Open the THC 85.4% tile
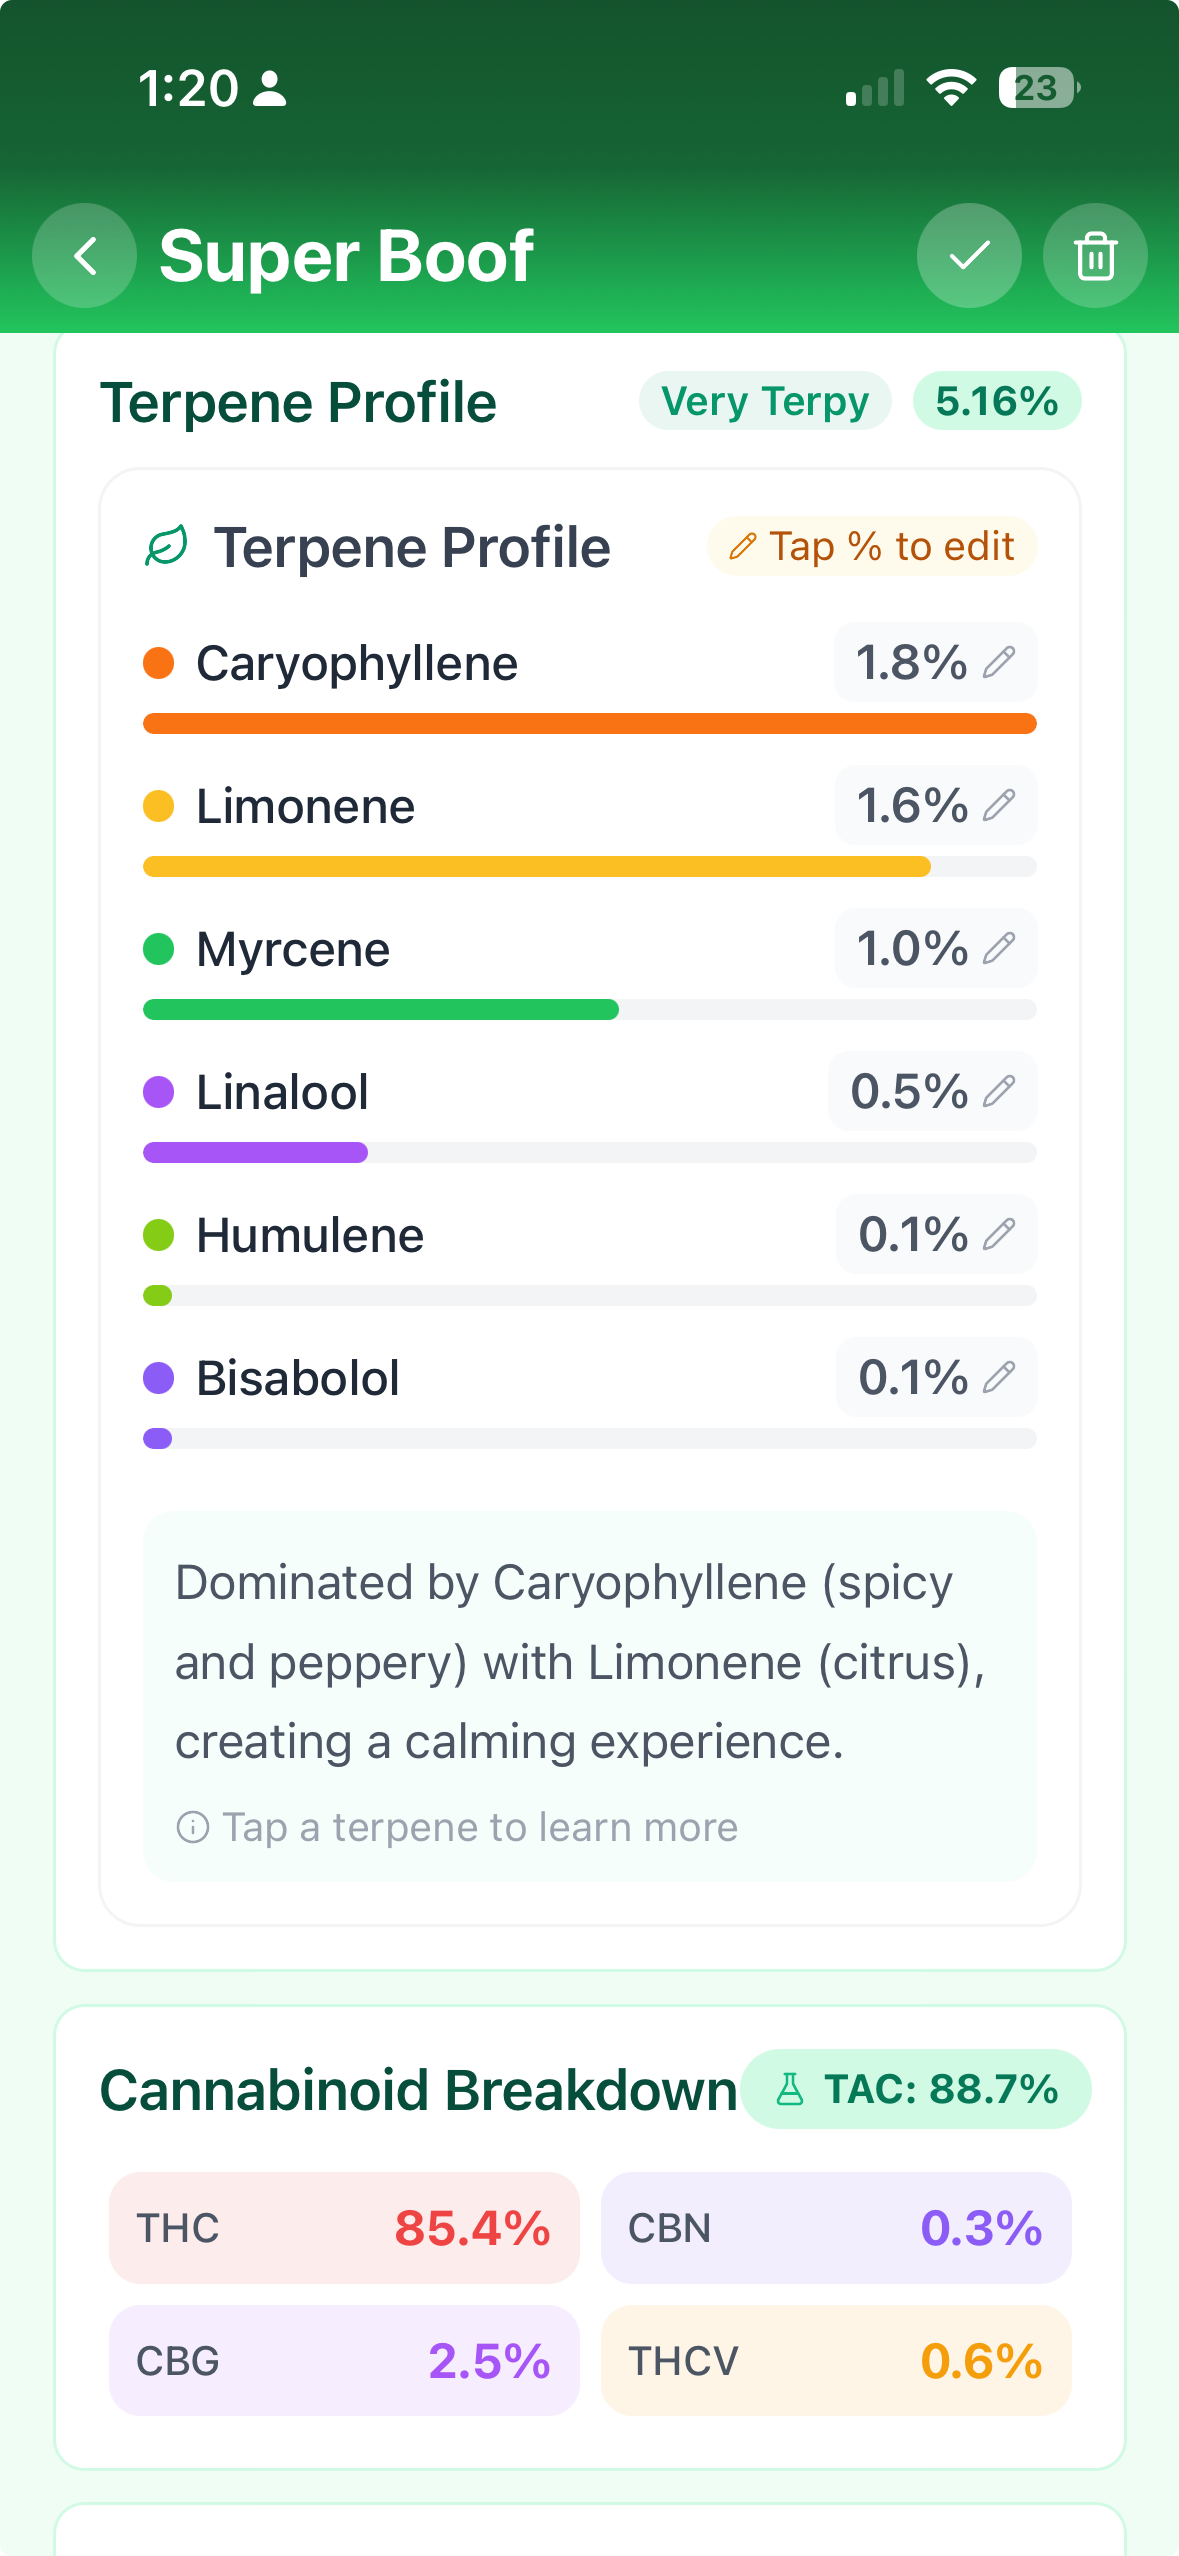The height and width of the screenshot is (2556, 1179). tap(344, 2228)
